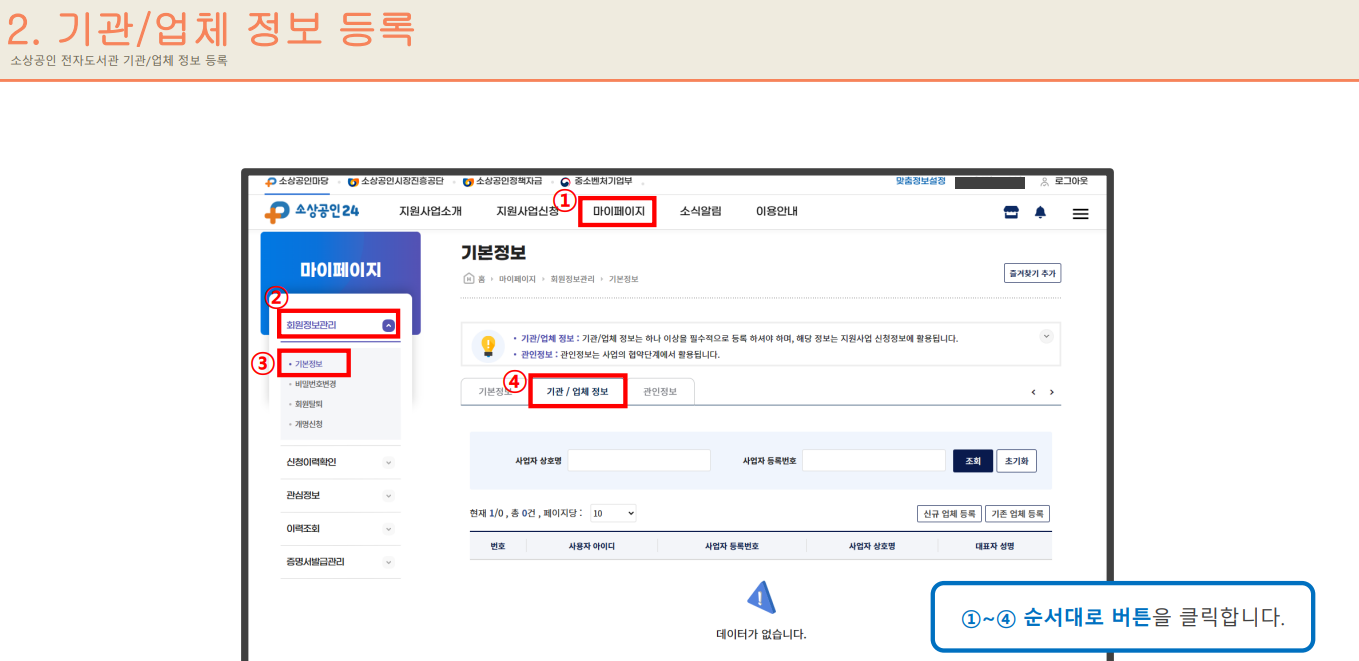The image size is (1359, 661).
Task: Switch to the 기본정보 tab
Action: click(495, 392)
